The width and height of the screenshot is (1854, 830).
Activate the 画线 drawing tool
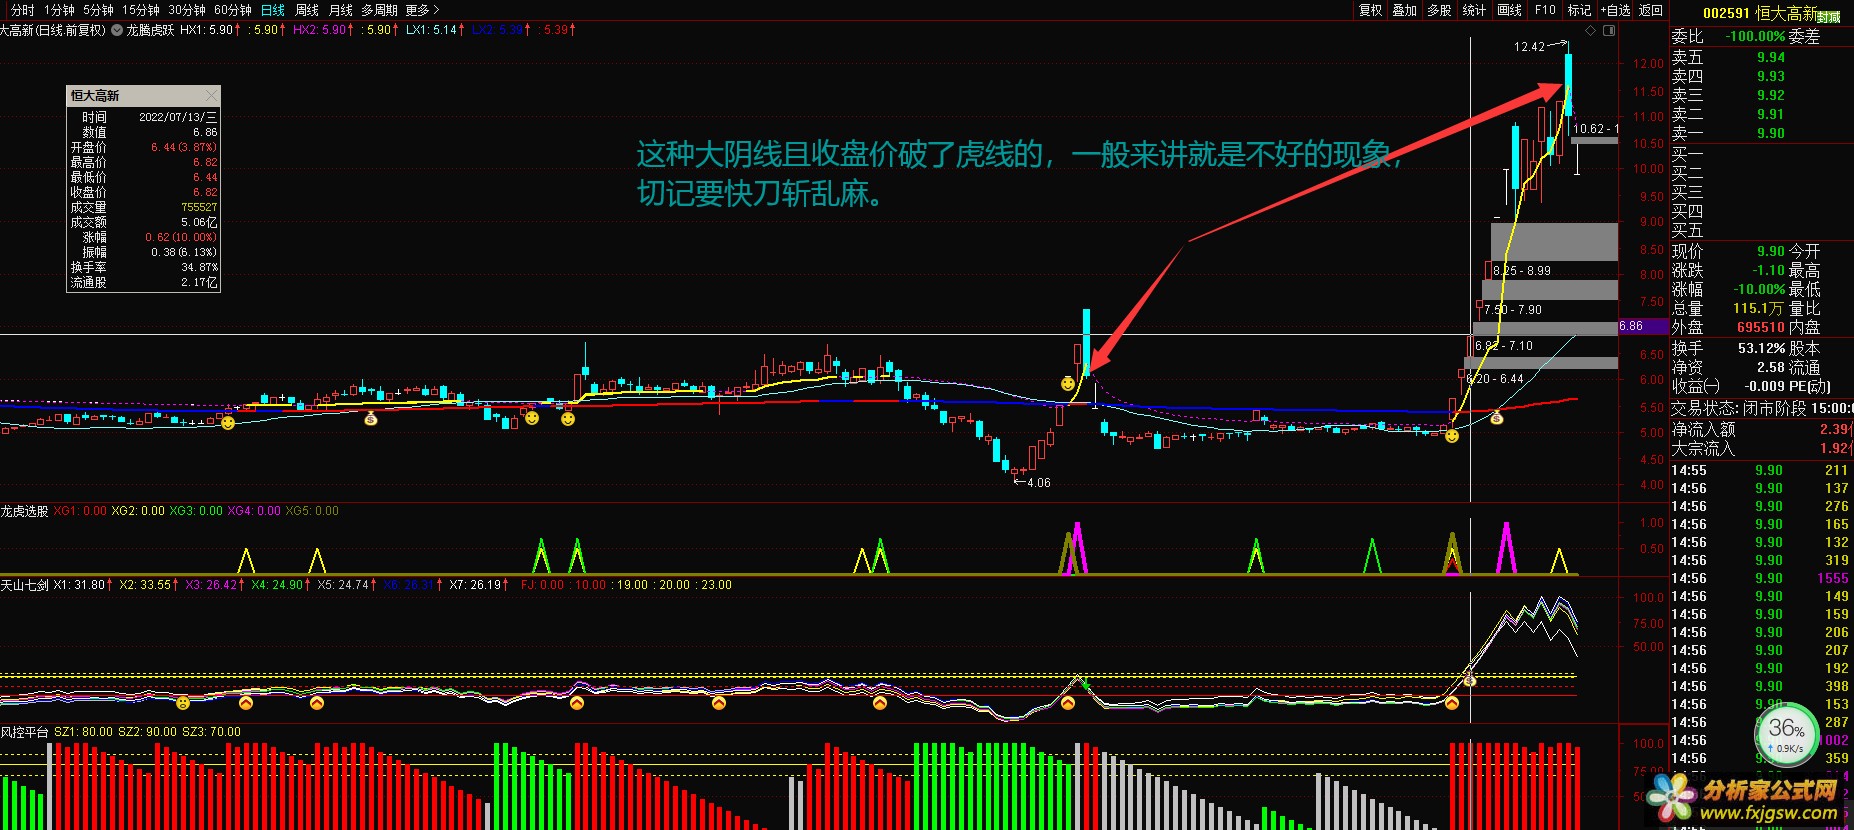tap(1509, 10)
